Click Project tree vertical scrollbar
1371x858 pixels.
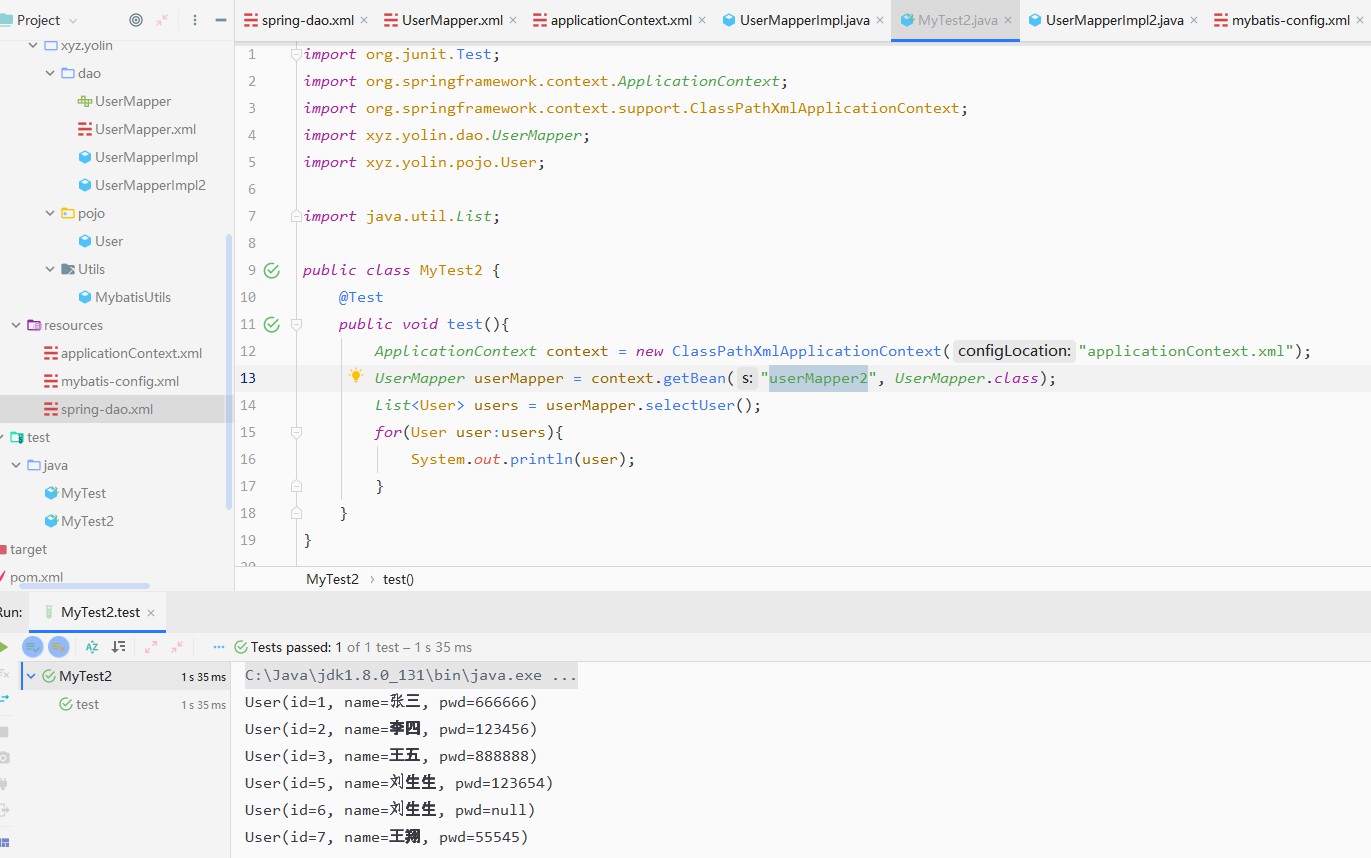pyautogui.click(x=228, y=372)
